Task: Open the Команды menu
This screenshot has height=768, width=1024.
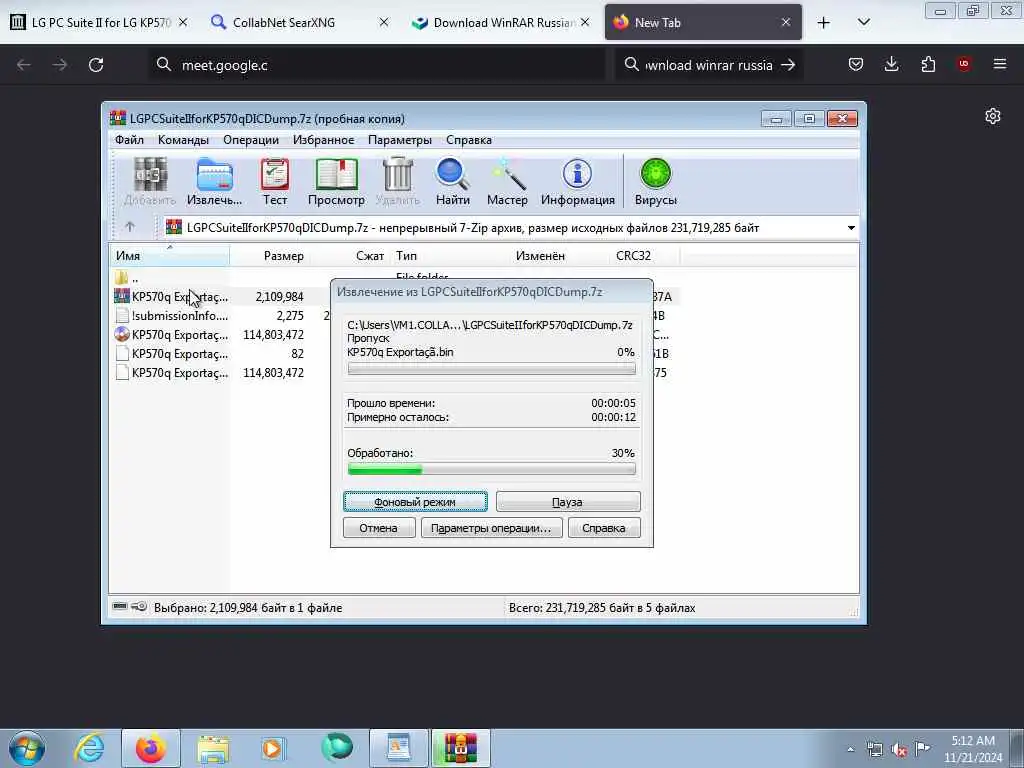Action: 184,140
